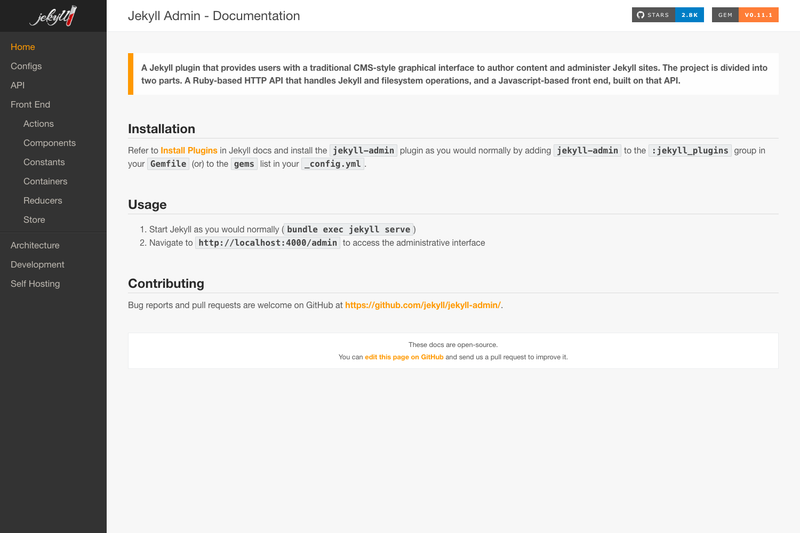Image resolution: width=800 pixels, height=533 pixels.
Task: Click the gems code snippet
Action: click(244, 164)
